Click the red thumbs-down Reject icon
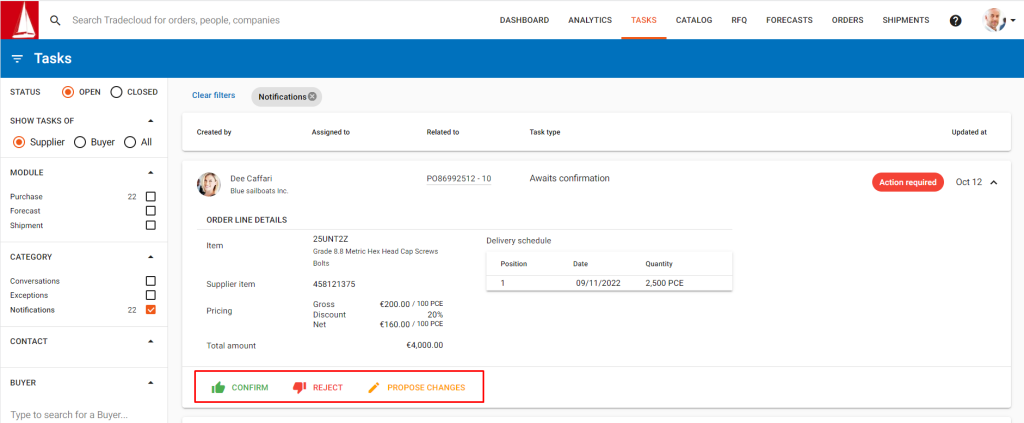 (300, 387)
